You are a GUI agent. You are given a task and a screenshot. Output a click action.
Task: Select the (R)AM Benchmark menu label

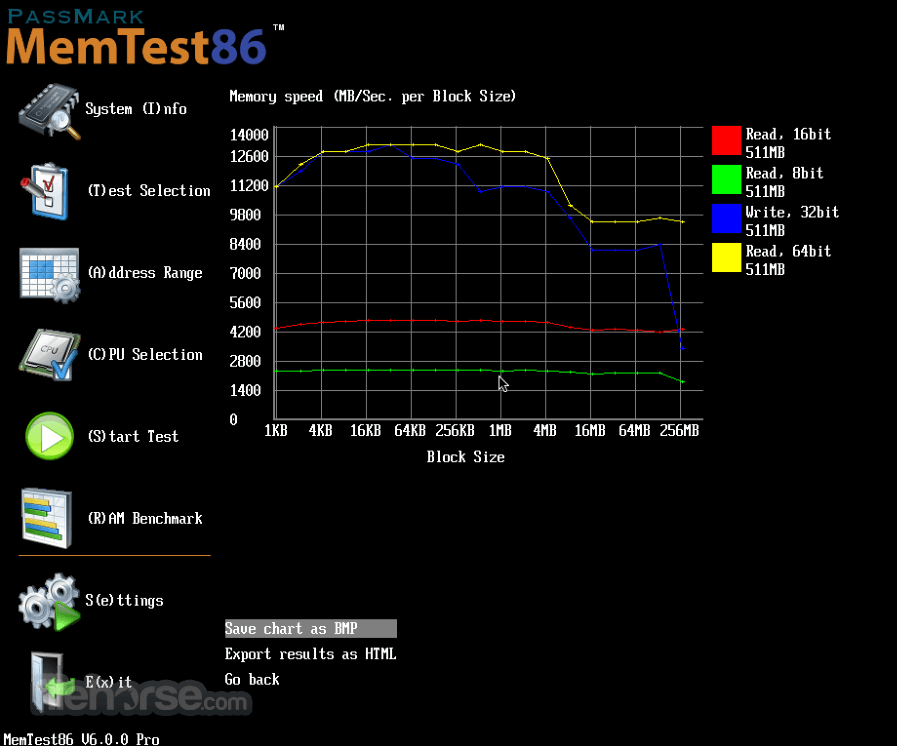coord(145,518)
